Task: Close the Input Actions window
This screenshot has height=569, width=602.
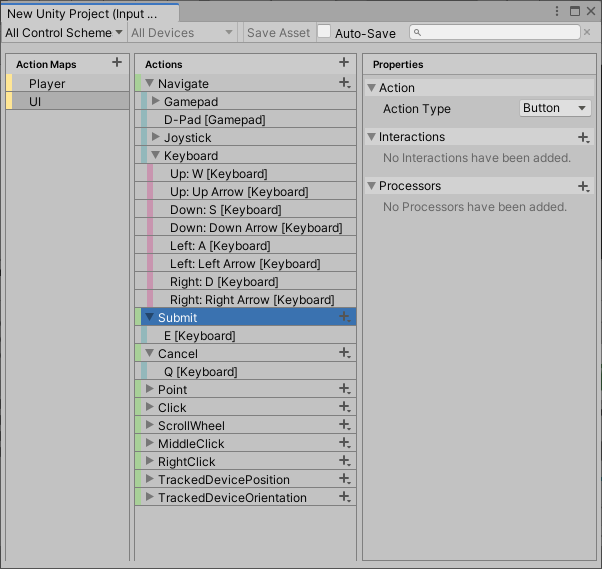Action: pos(591,11)
